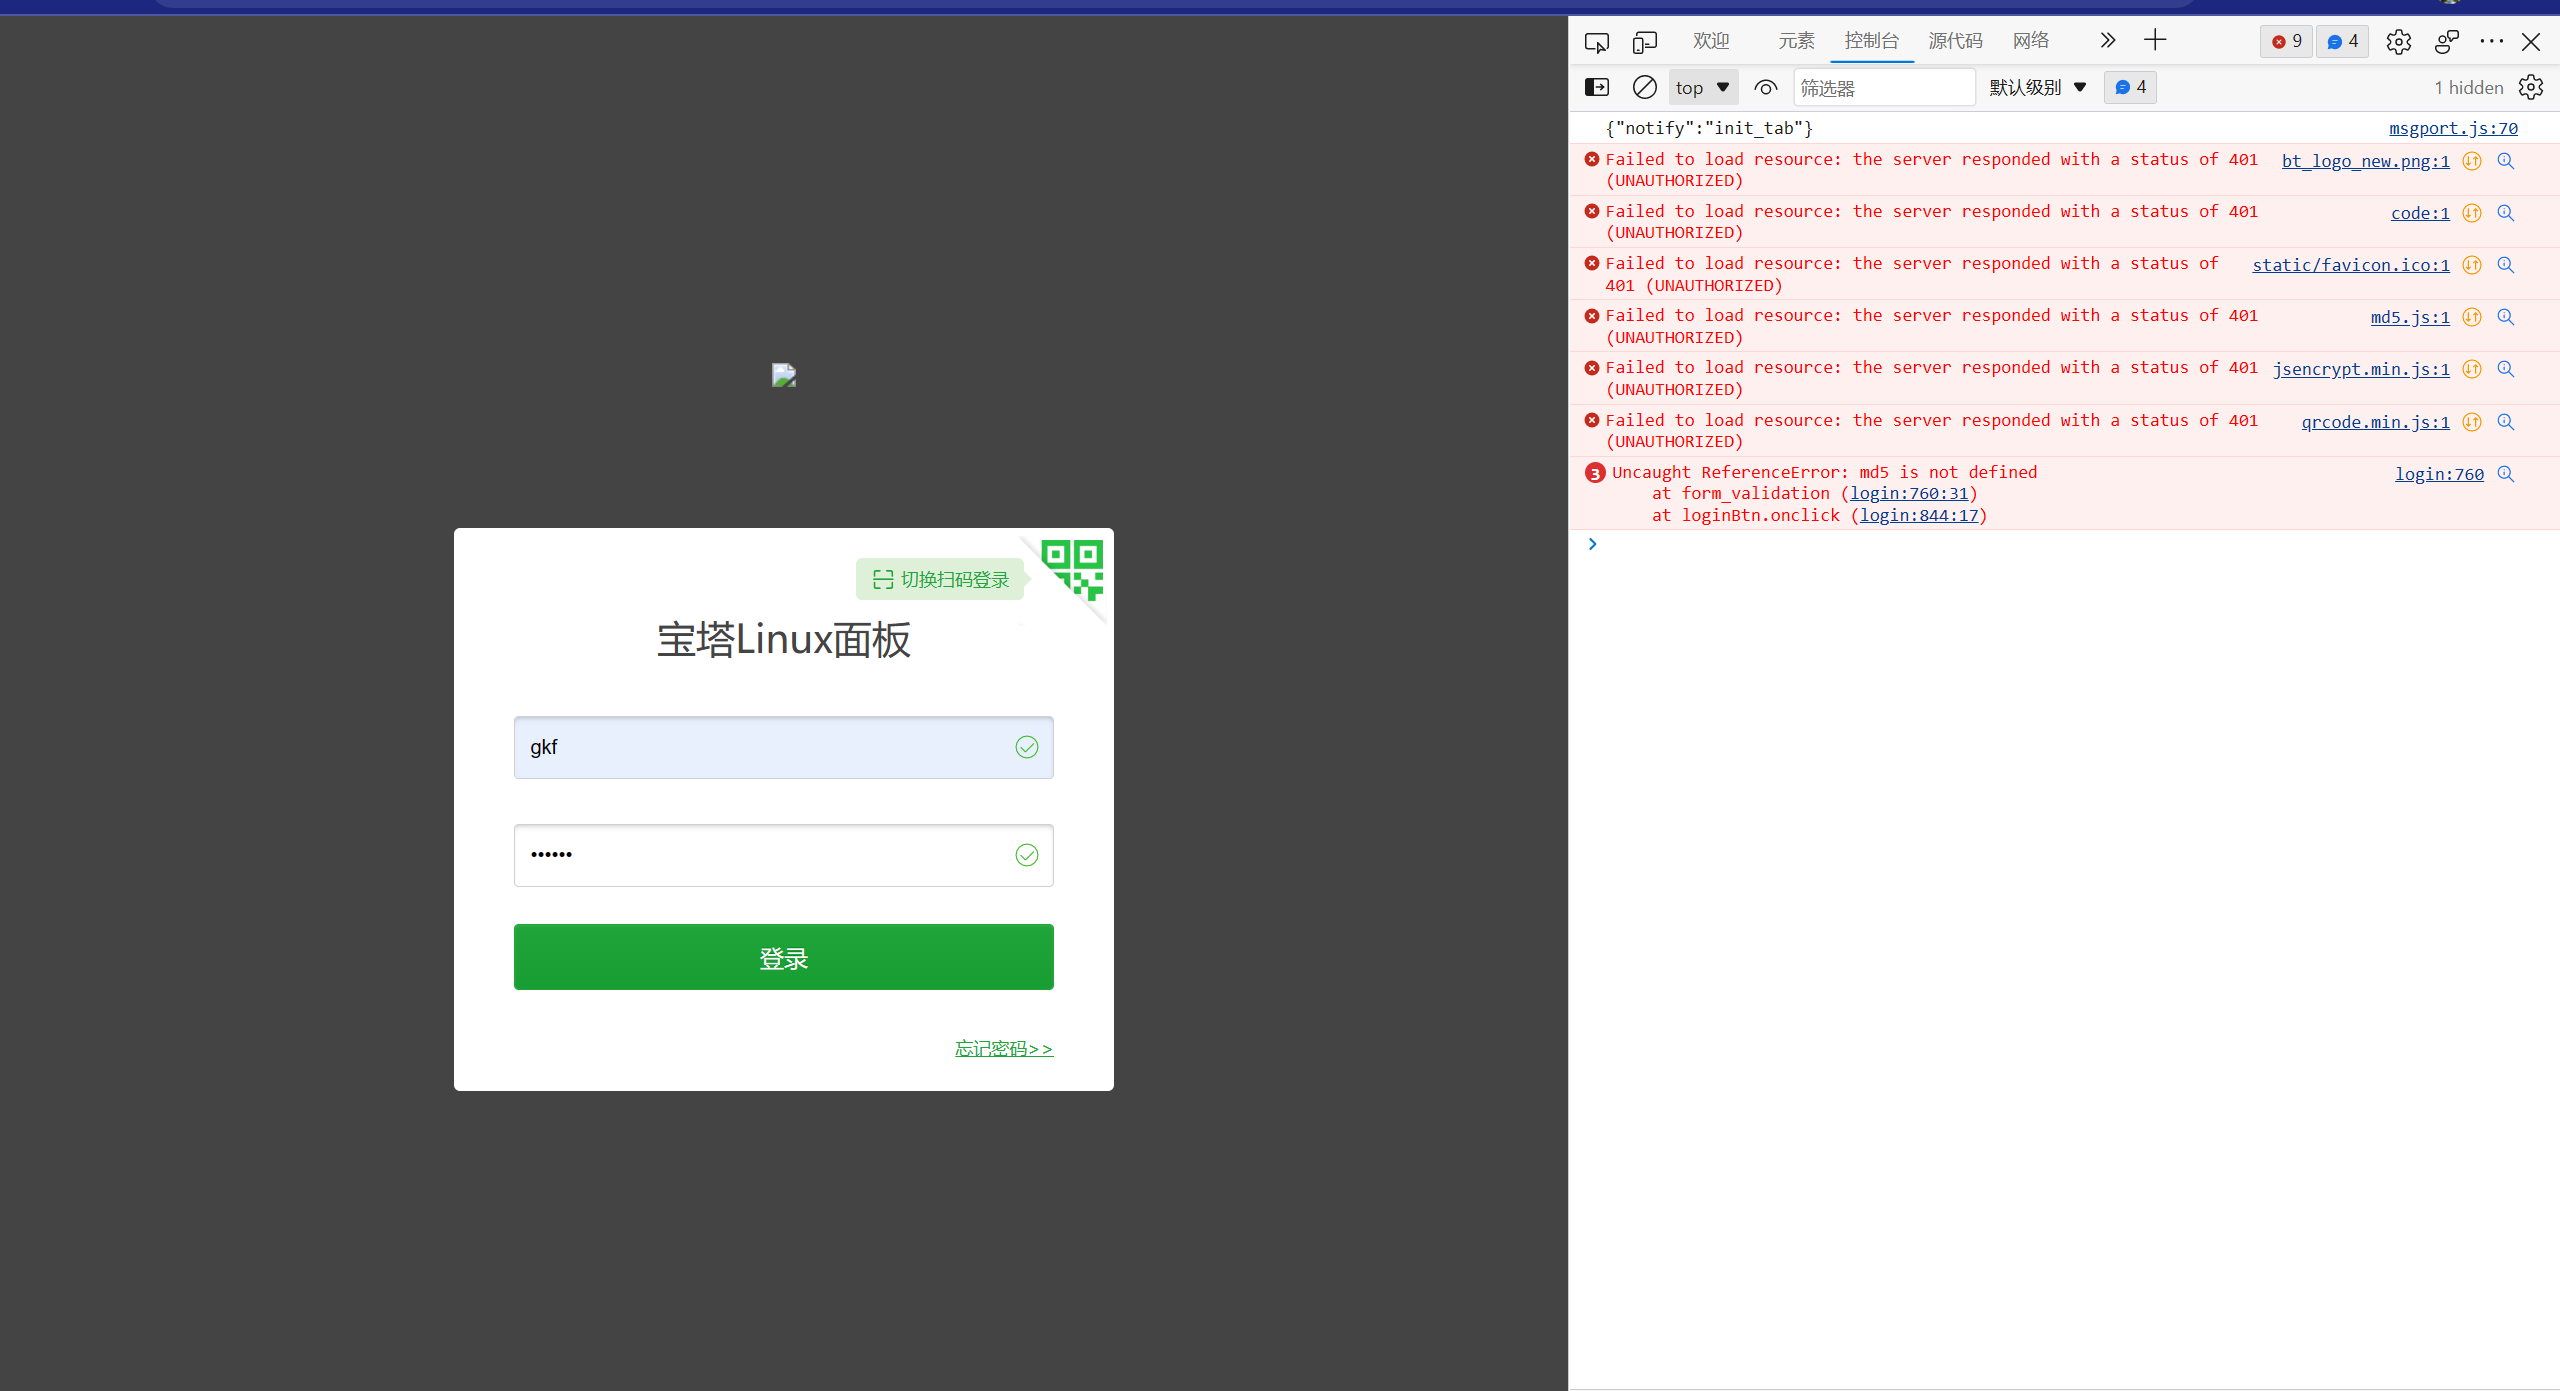
Task: Click the password input field
Action: pyautogui.click(x=783, y=855)
